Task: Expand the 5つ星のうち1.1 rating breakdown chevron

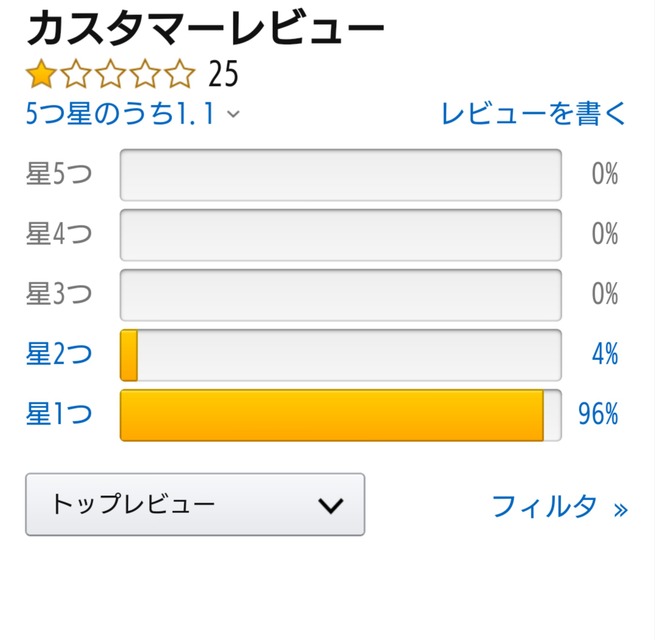Action: pyautogui.click(x=234, y=114)
